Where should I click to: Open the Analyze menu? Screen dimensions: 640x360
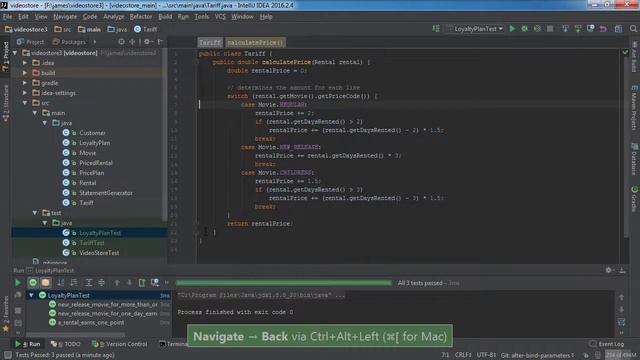coord(113,16)
